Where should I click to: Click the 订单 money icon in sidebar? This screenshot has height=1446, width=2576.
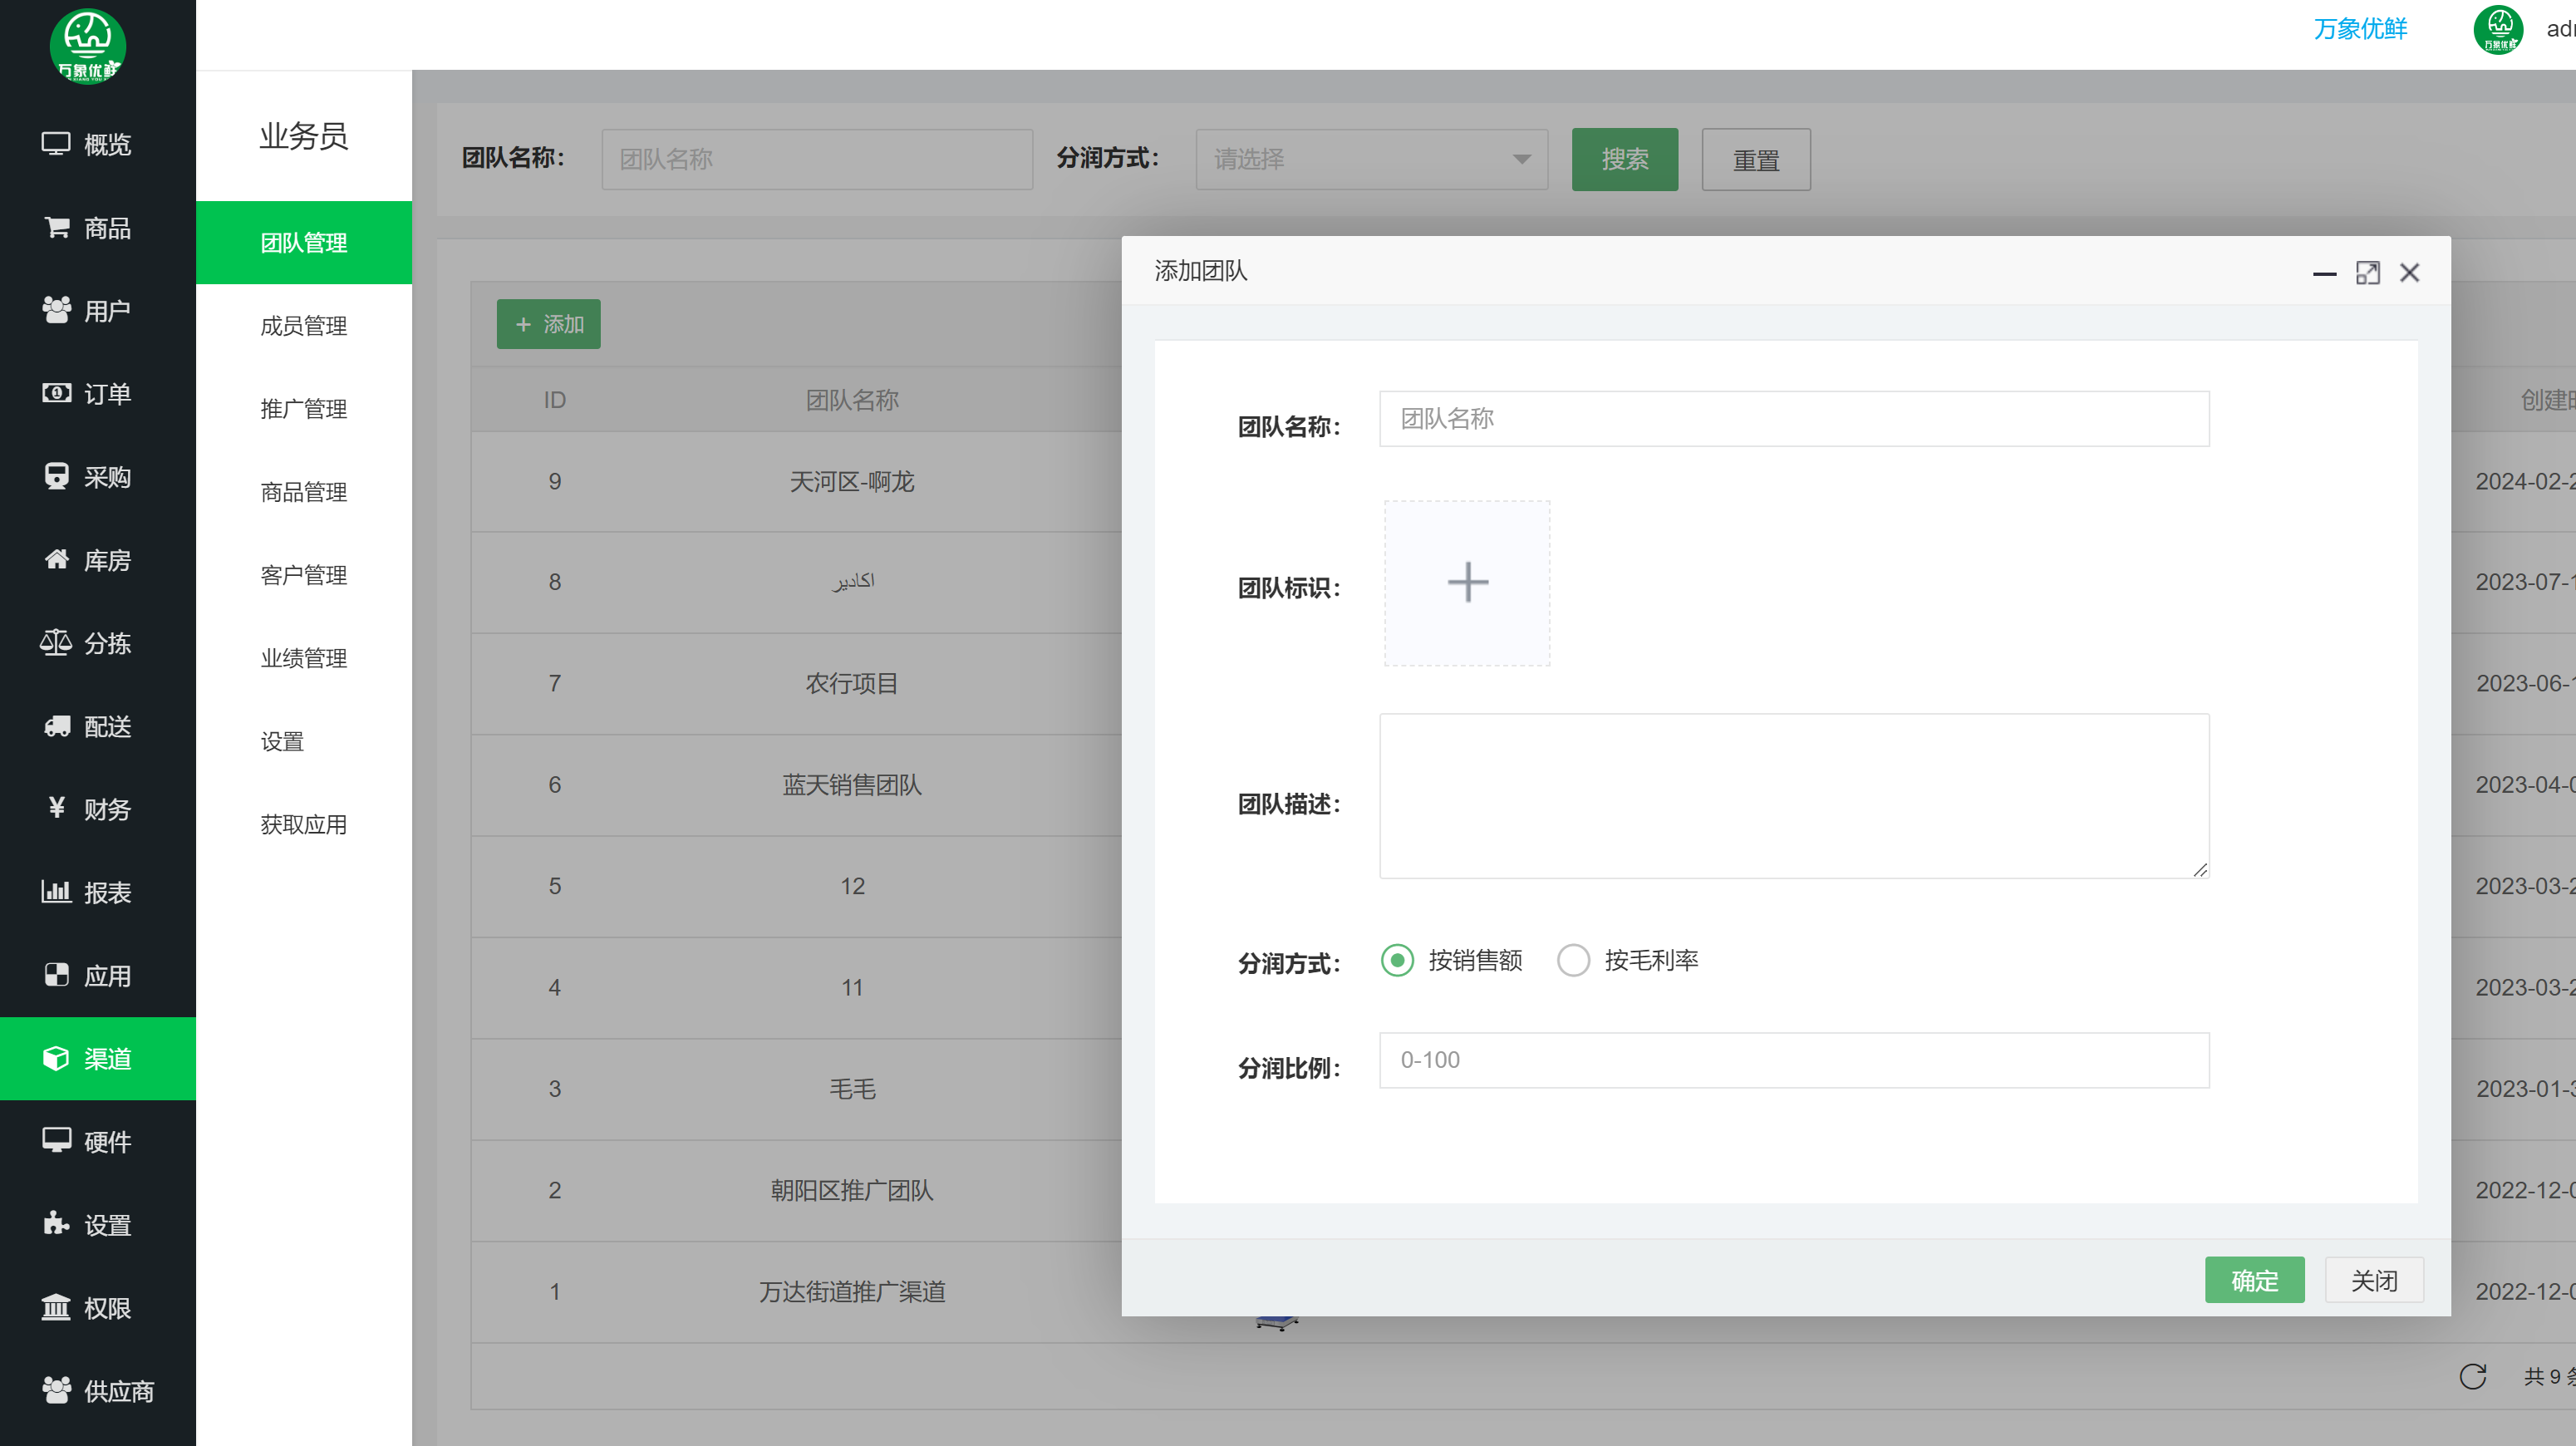coord(57,394)
